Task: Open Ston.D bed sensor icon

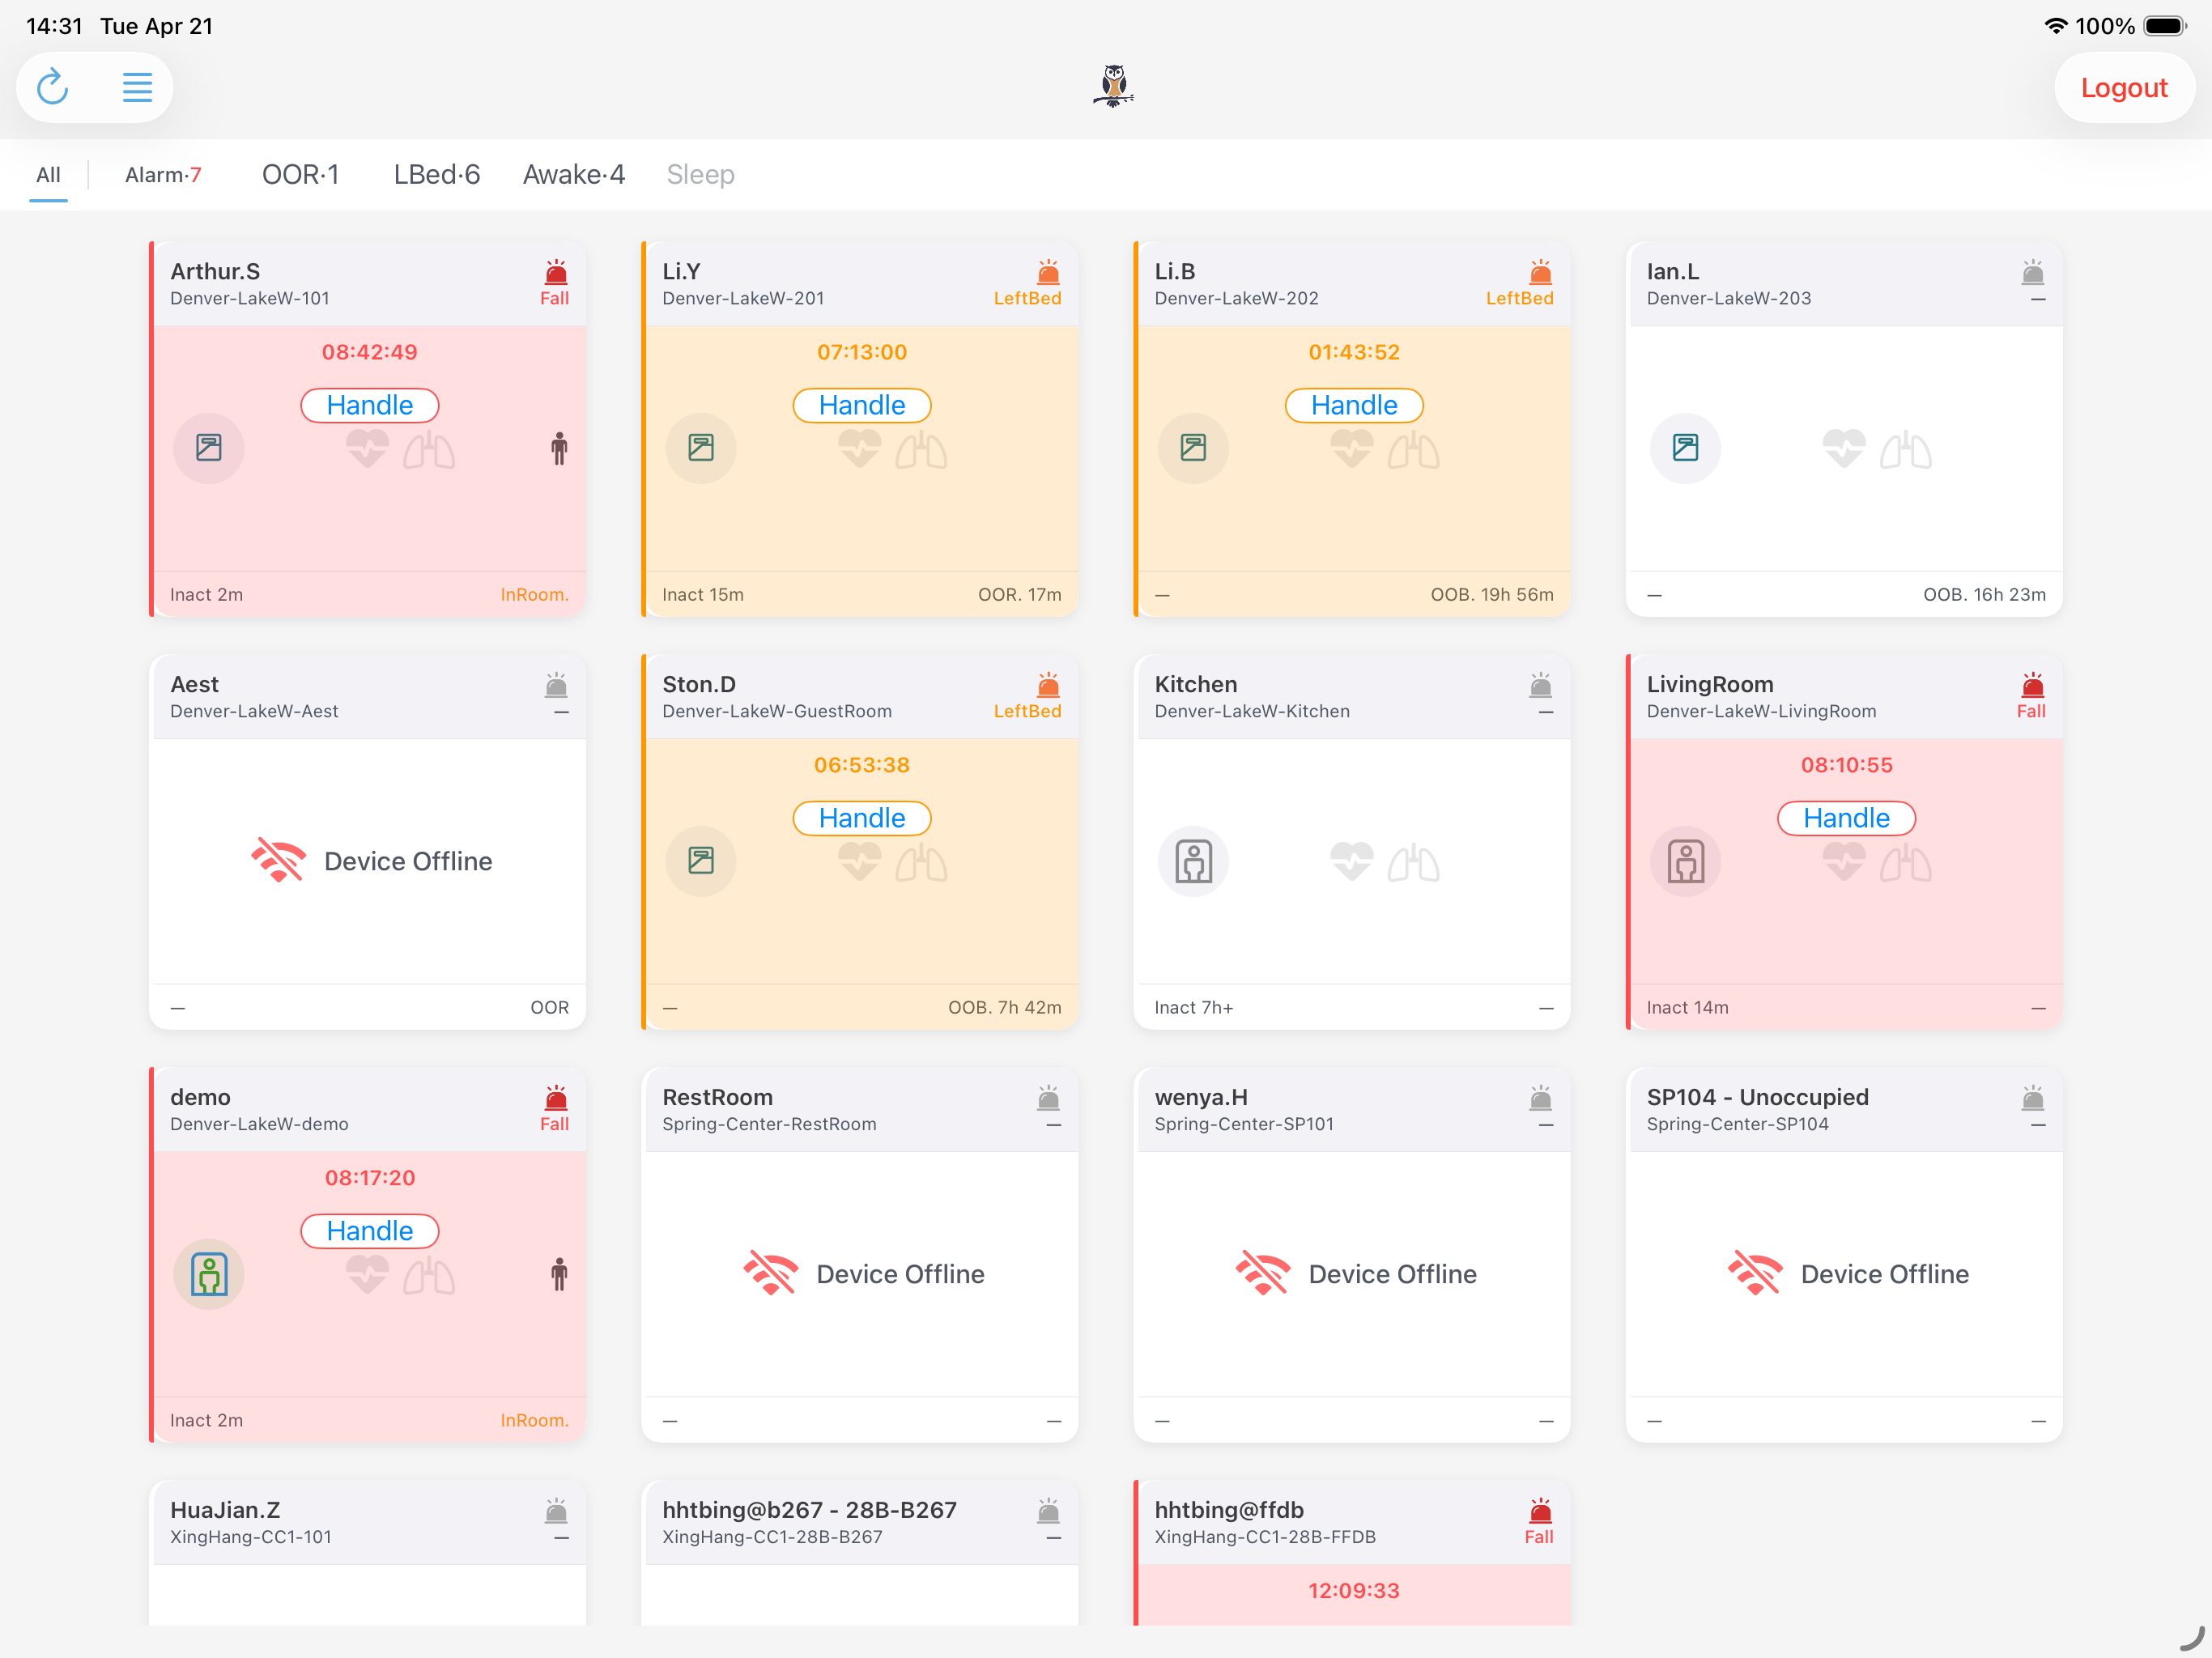Action: point(701,861)
